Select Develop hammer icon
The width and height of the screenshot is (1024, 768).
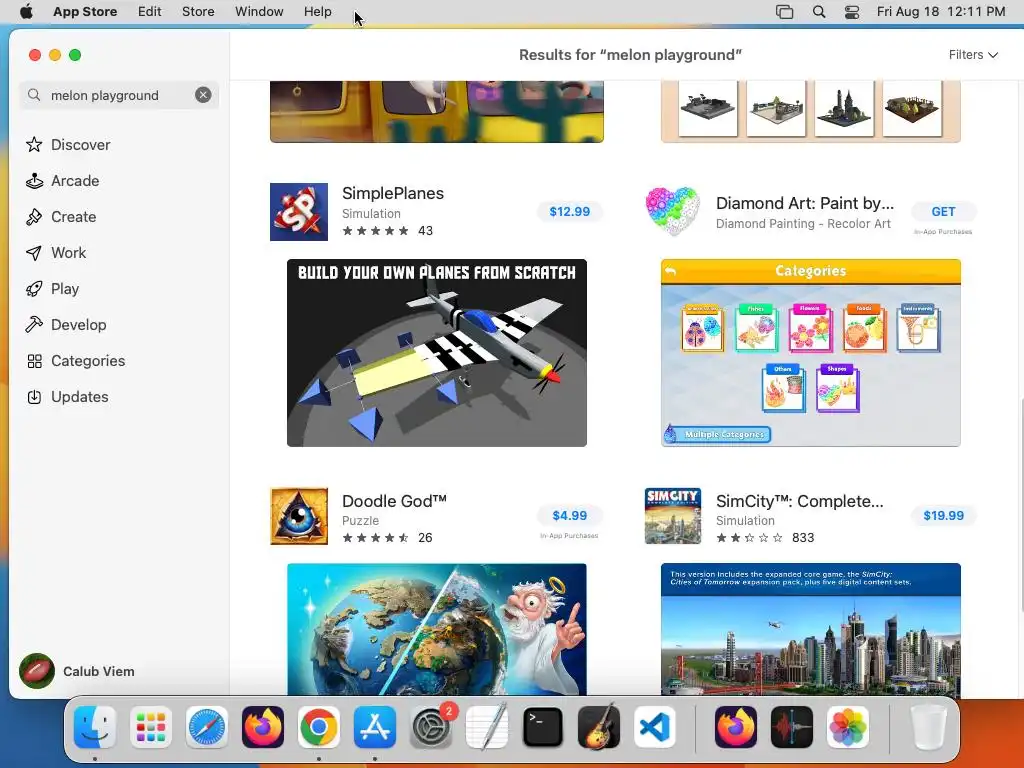[x=34, y=325]
